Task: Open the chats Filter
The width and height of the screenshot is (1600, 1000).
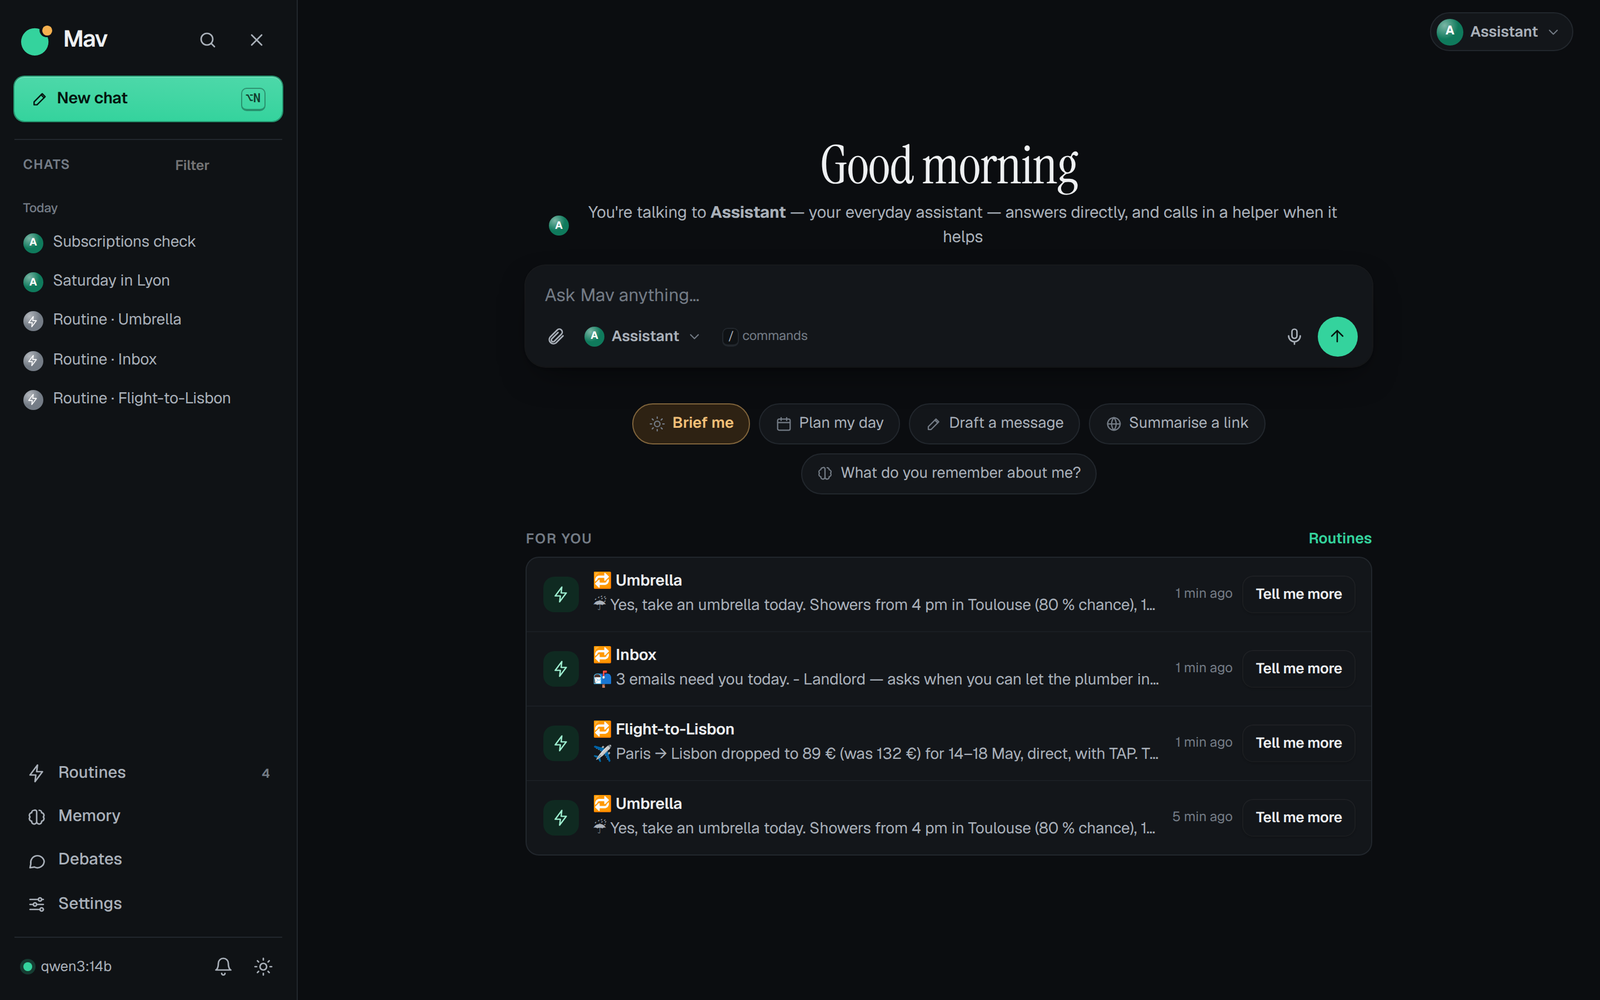Action: [x=192, y=165]
